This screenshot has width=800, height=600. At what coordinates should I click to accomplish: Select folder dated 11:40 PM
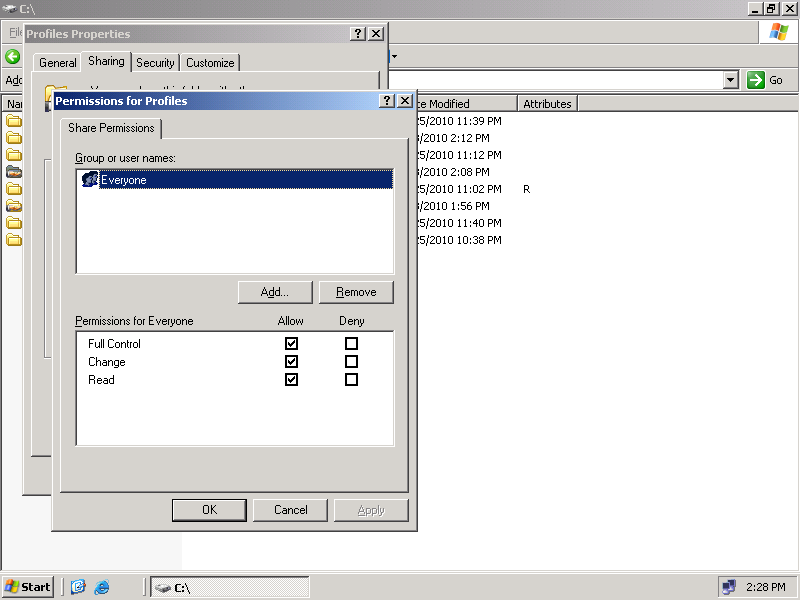pos(14,223)
